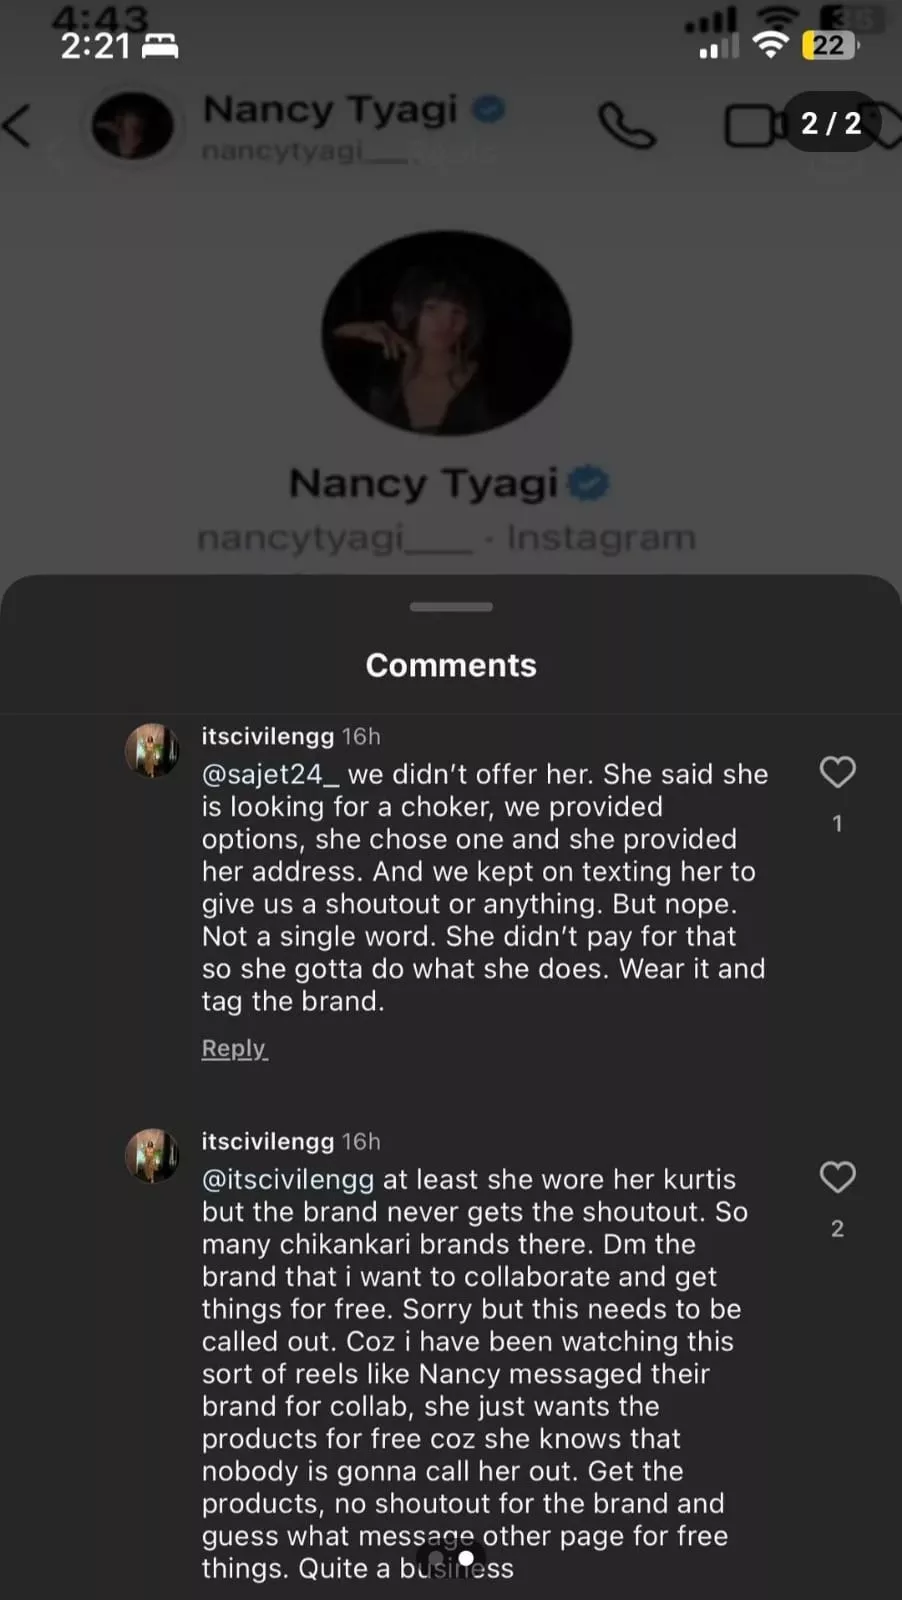
Task: Tap the blue verified badge beside the header name
Action: pos(488,108)
